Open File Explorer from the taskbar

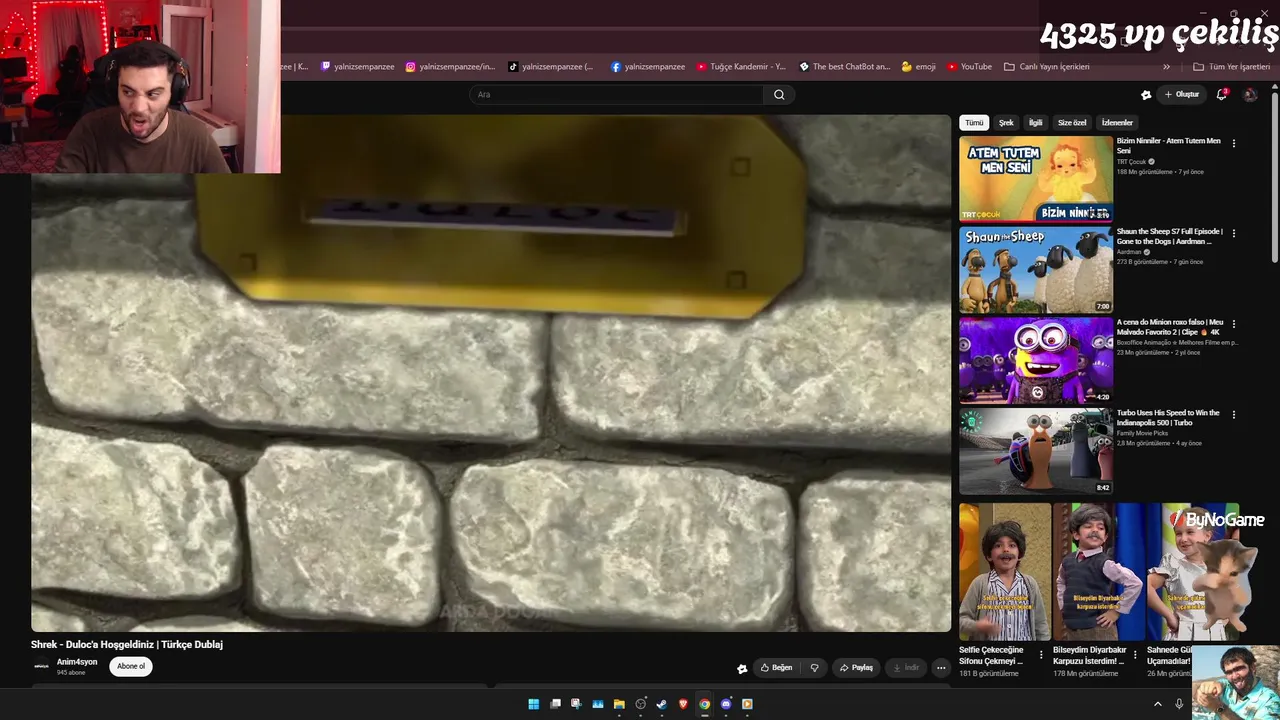619,704
